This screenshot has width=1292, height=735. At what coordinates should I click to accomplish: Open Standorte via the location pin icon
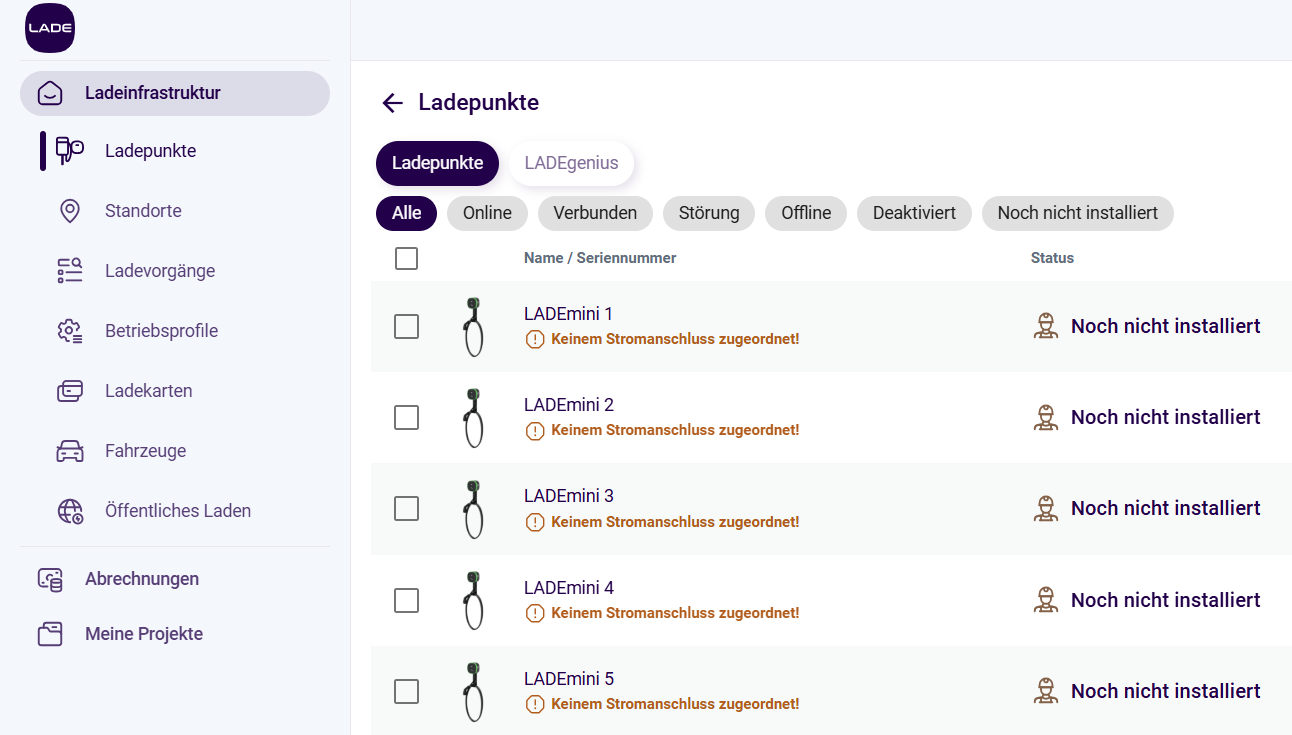(70, 211)
